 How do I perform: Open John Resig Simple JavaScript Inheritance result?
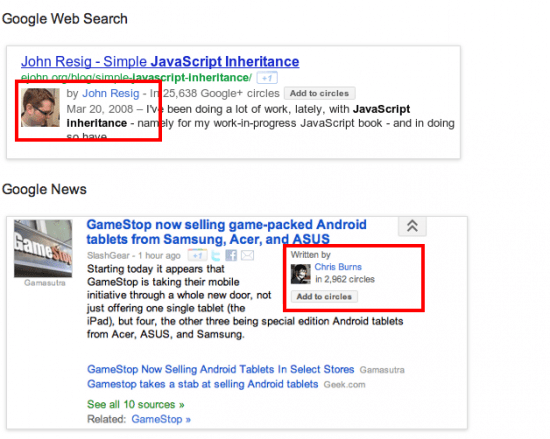pyautogui.click(x=160, y=61)
